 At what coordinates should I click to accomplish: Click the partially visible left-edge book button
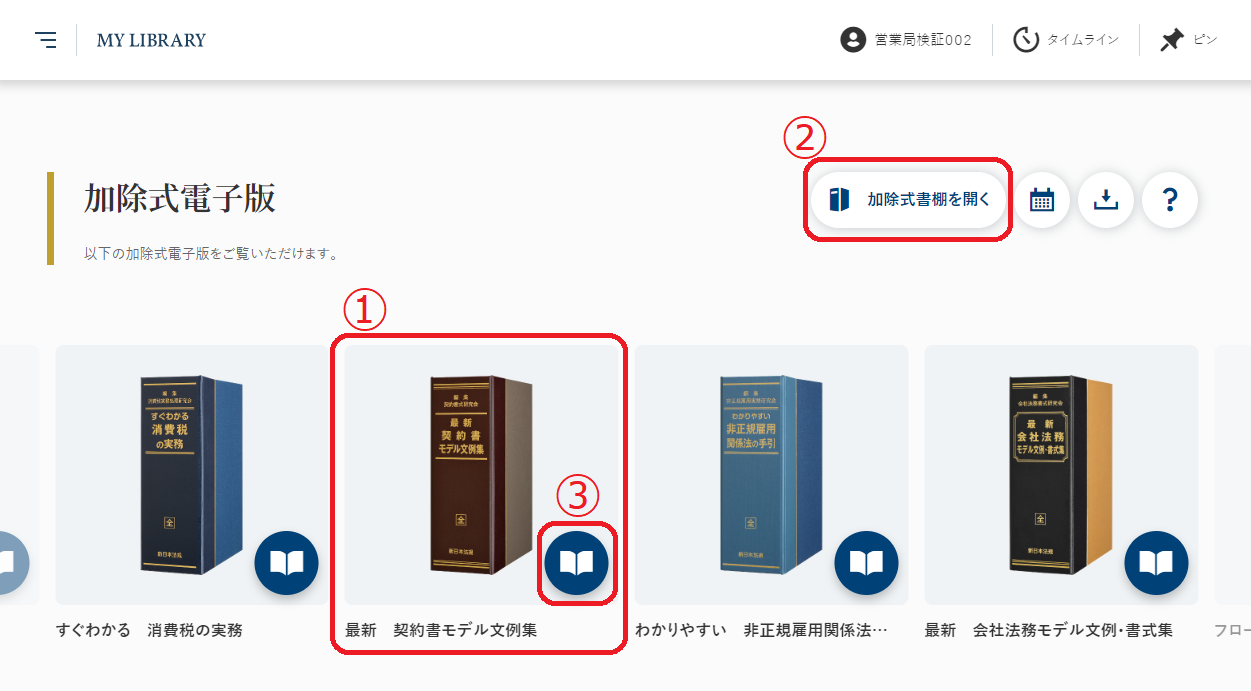pyautogui.click(x=11, y=563)
